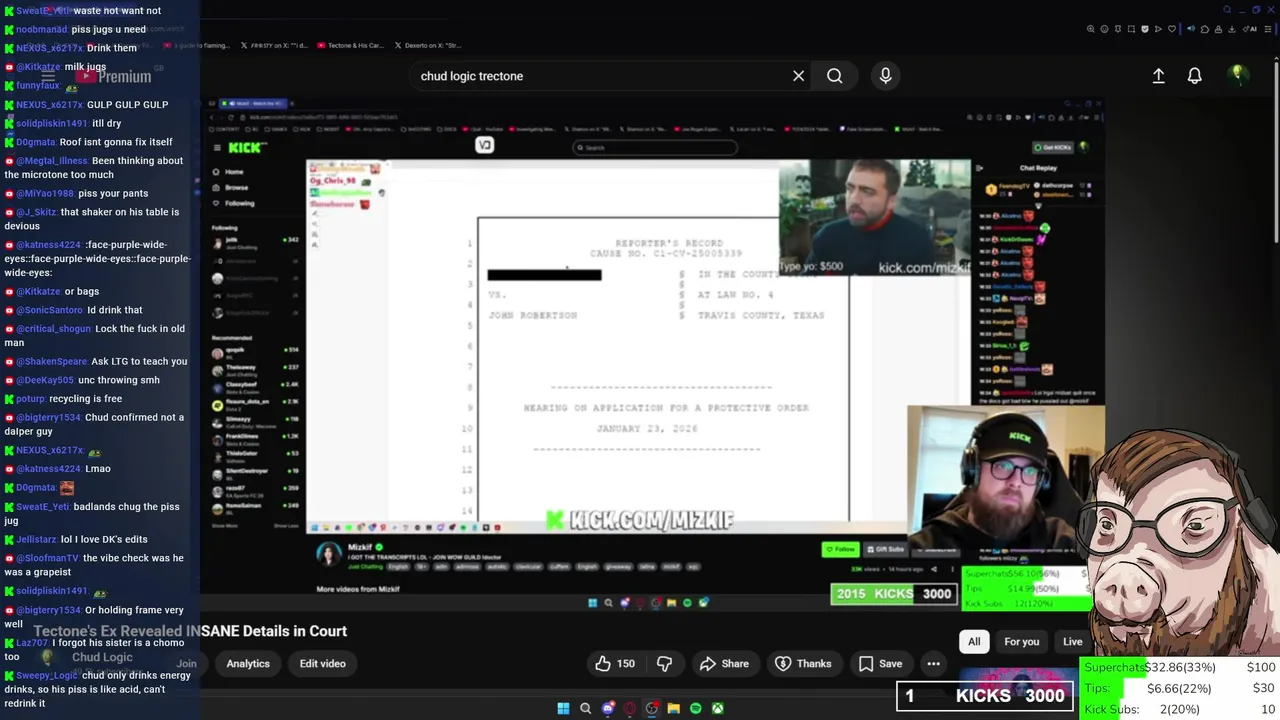Click the Thanks button
Image resolution: width=1280 pixels, height=720 pixels.
(x=803, y=663)
